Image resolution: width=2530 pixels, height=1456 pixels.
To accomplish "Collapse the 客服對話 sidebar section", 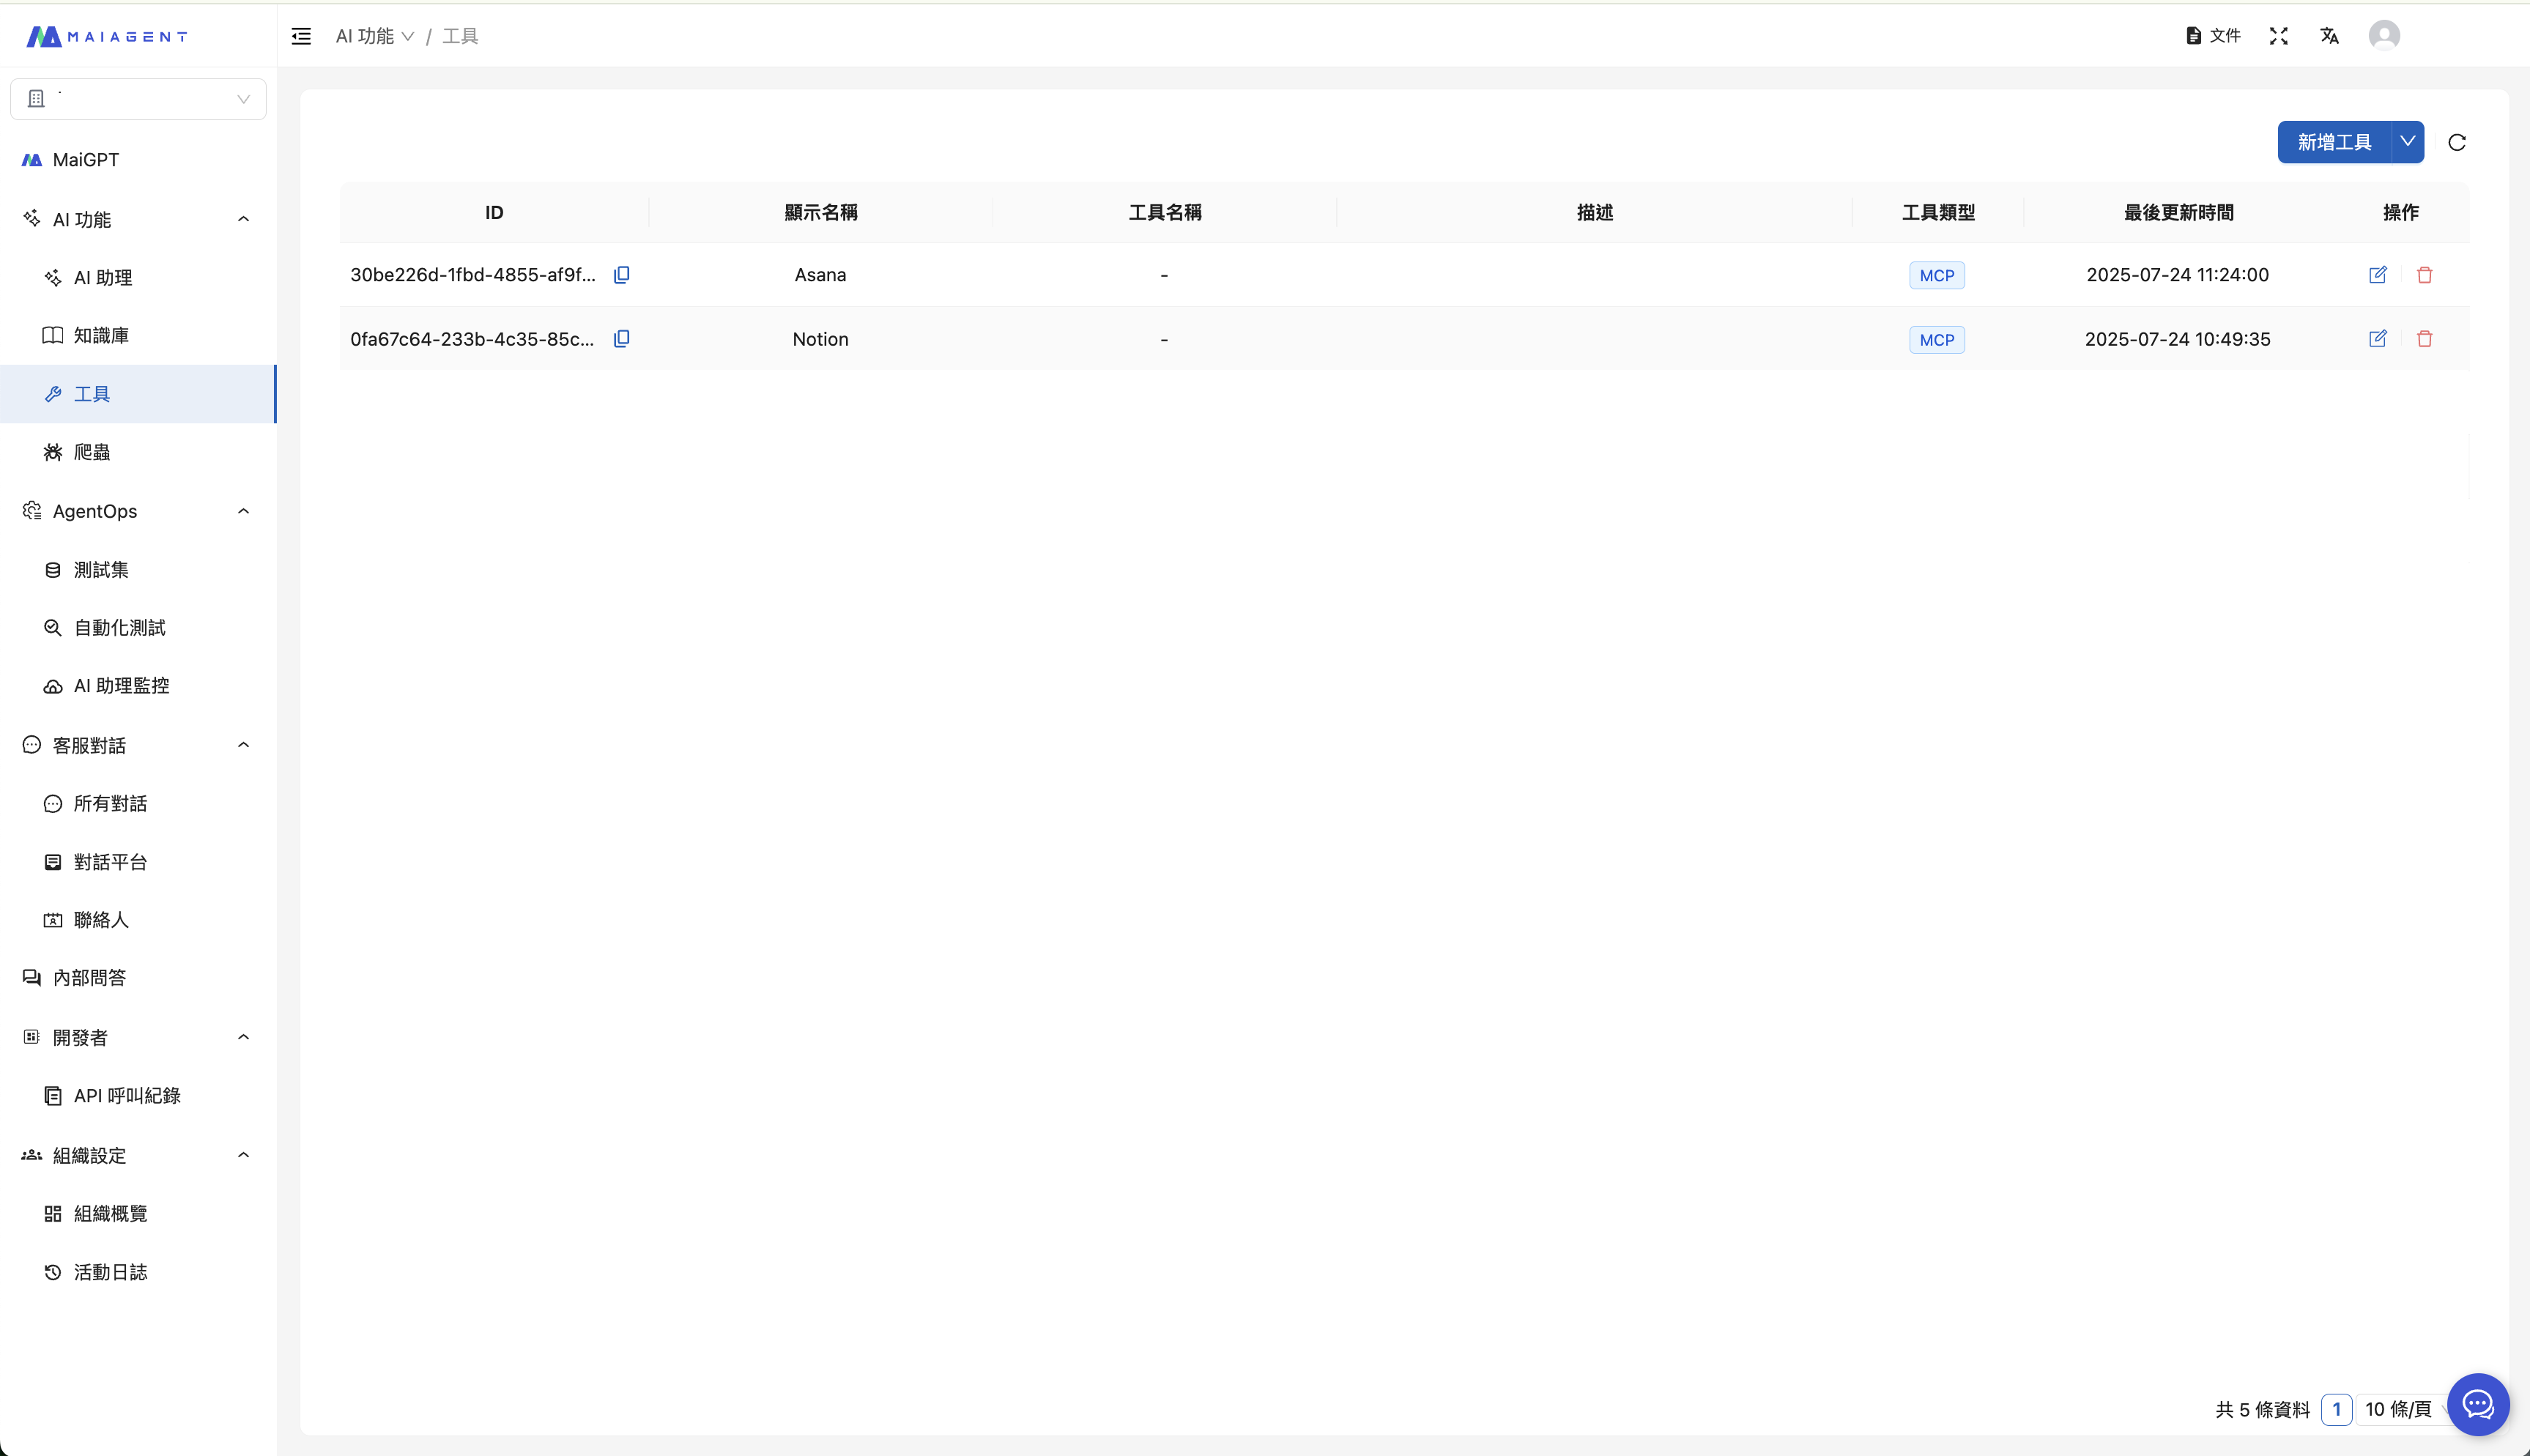I will [x=243, y=745].
